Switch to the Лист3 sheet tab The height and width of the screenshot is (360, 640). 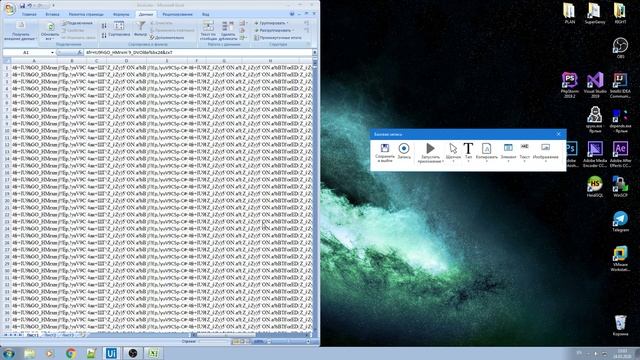[x=67, y=335]
